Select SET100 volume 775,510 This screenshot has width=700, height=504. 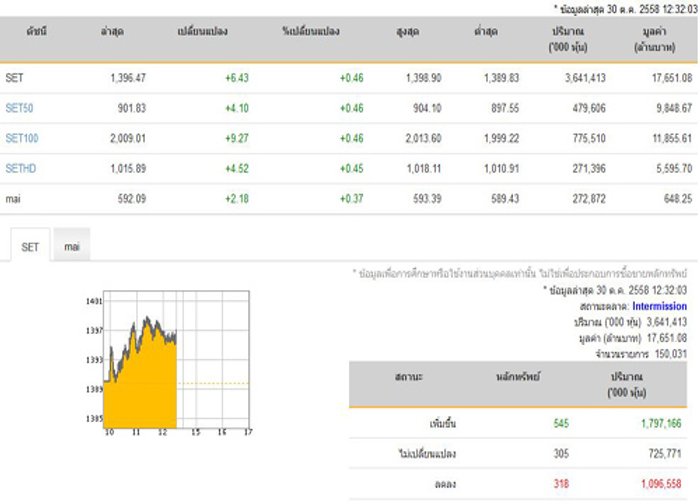tap(589, 138)
